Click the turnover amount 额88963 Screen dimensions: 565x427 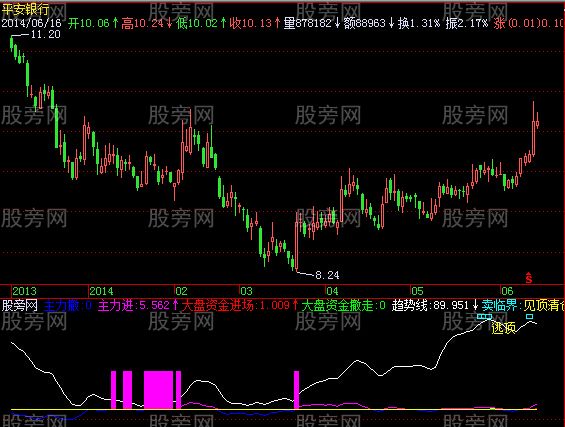click(x=364, y=23)
